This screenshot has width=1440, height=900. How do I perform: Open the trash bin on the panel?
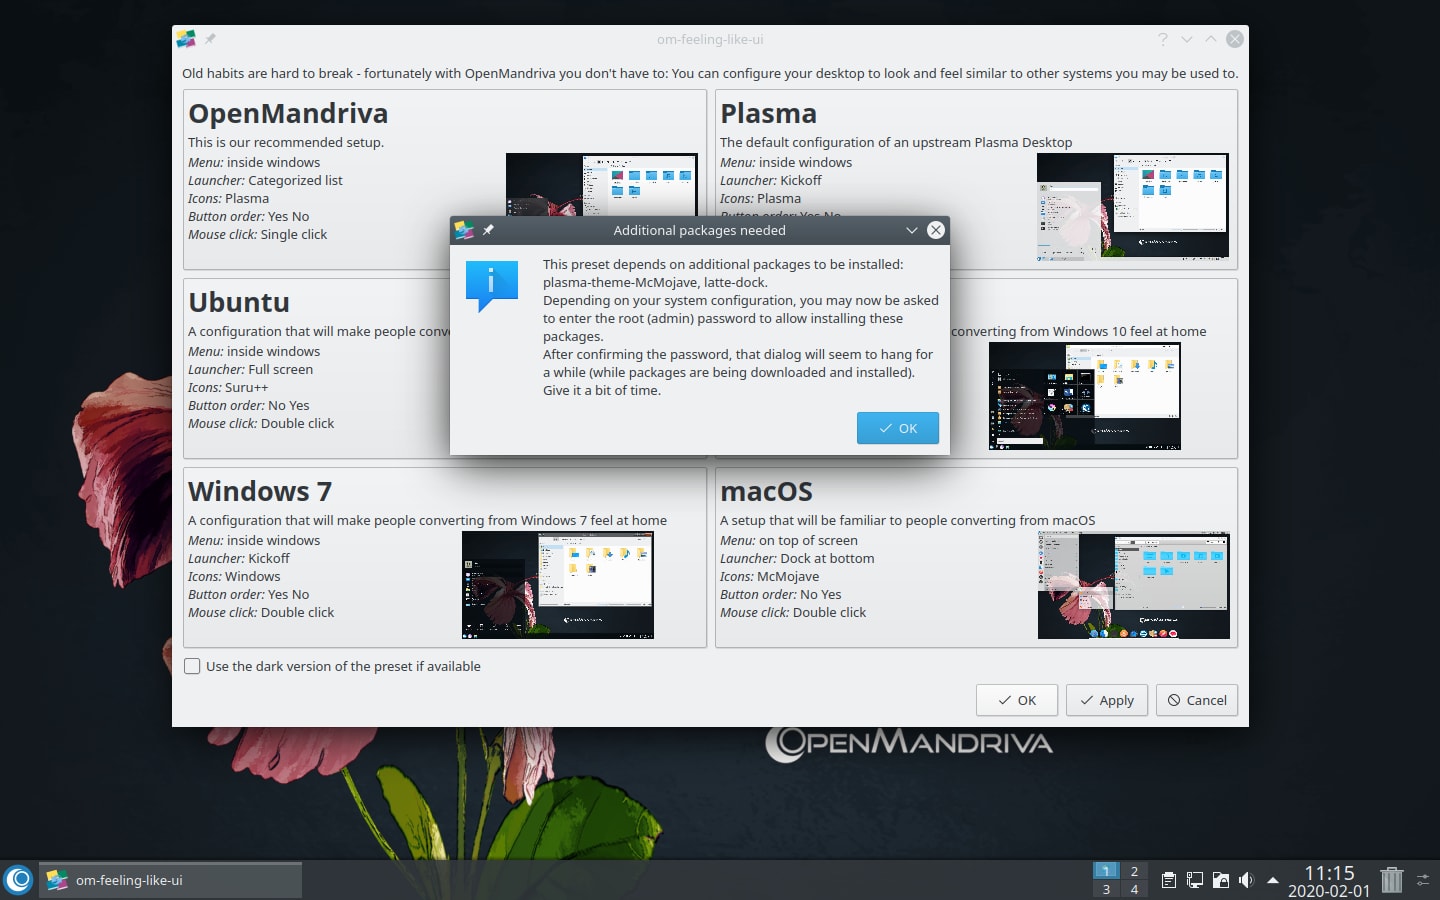click(1391, 880)
